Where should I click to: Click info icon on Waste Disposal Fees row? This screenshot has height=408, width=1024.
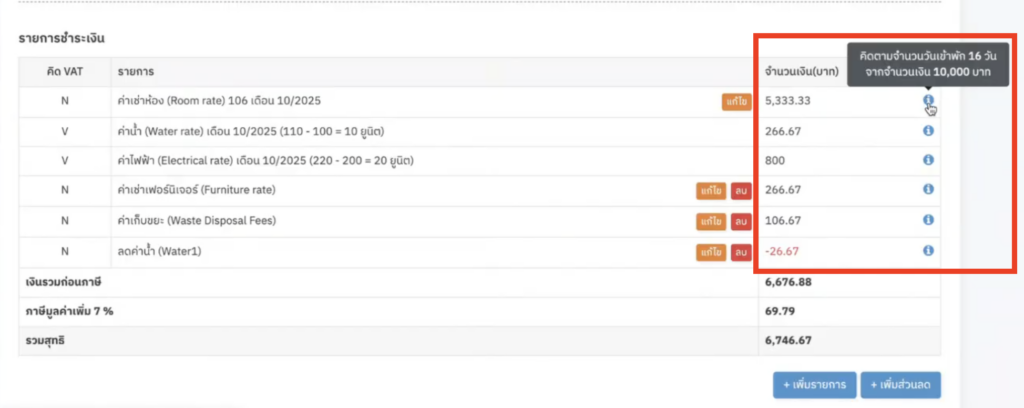click(928, 220)
